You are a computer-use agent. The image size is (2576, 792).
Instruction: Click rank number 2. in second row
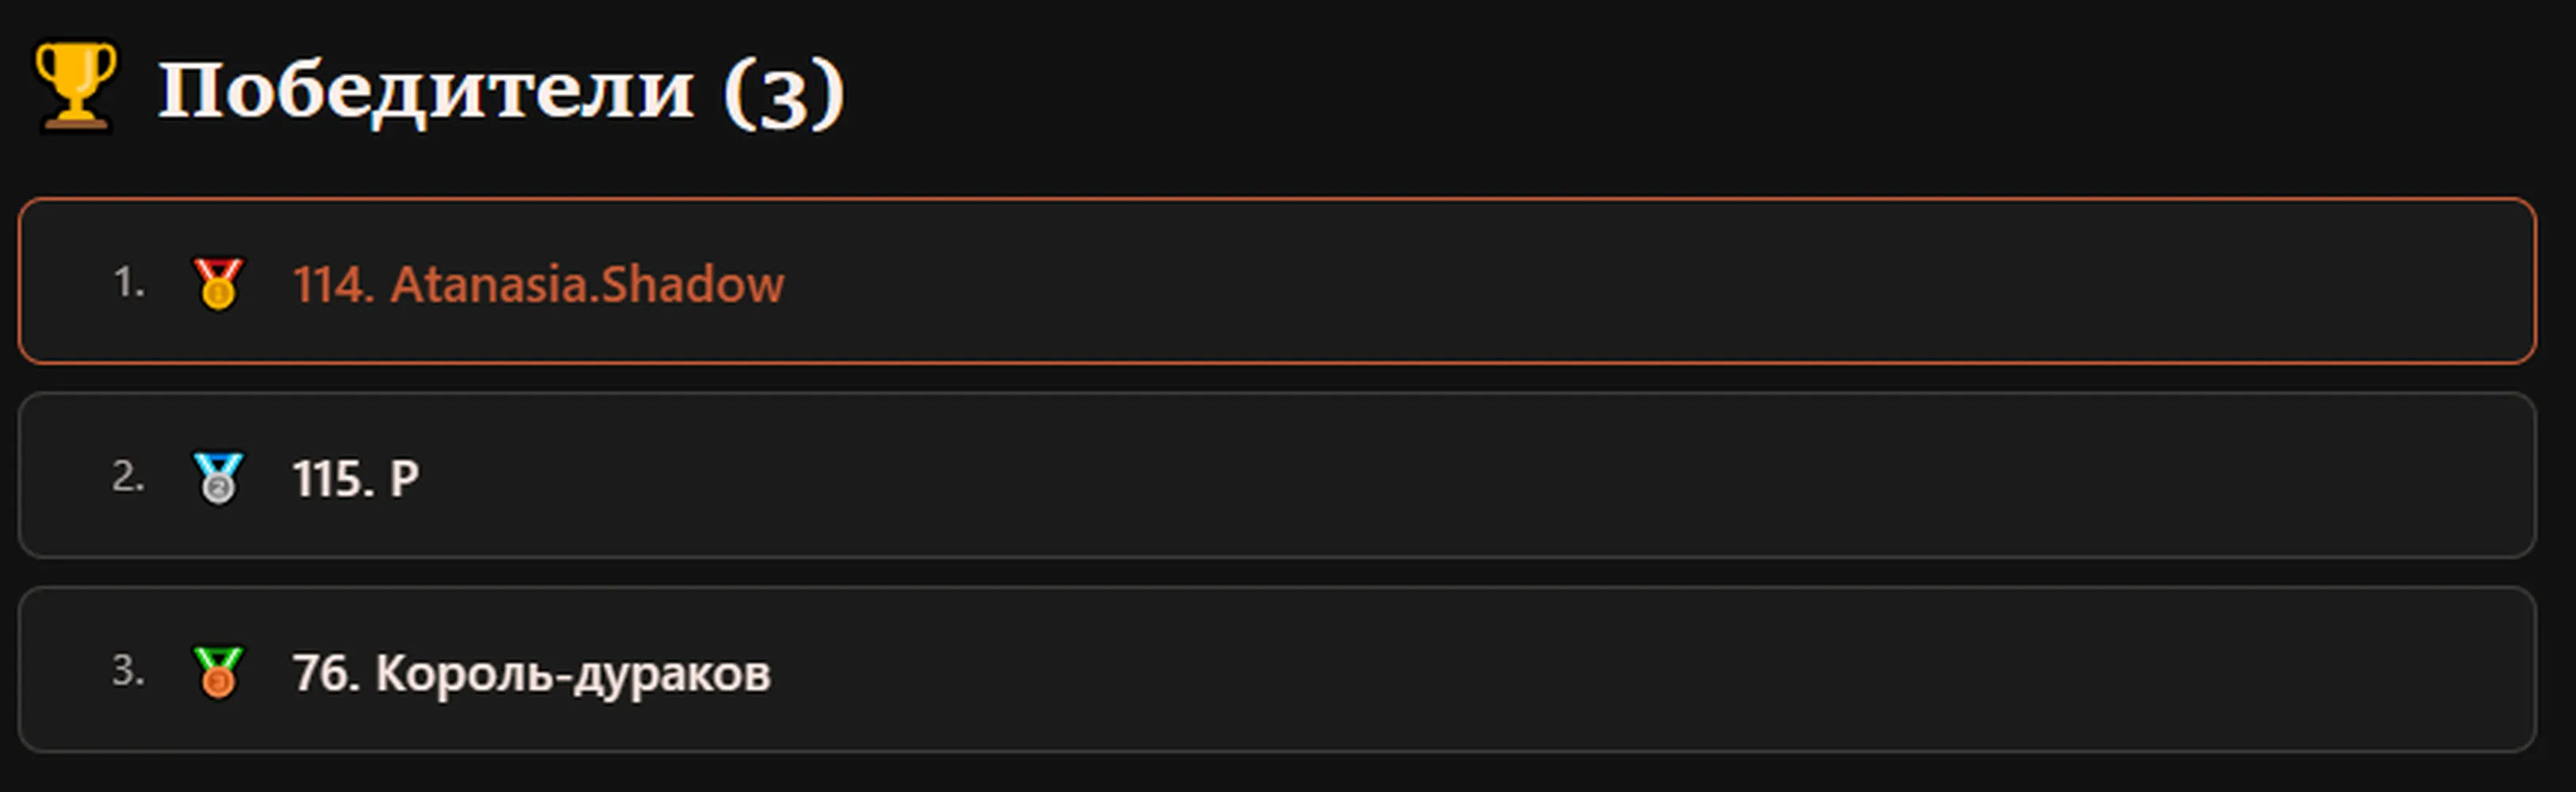click(x=129, y=477)
